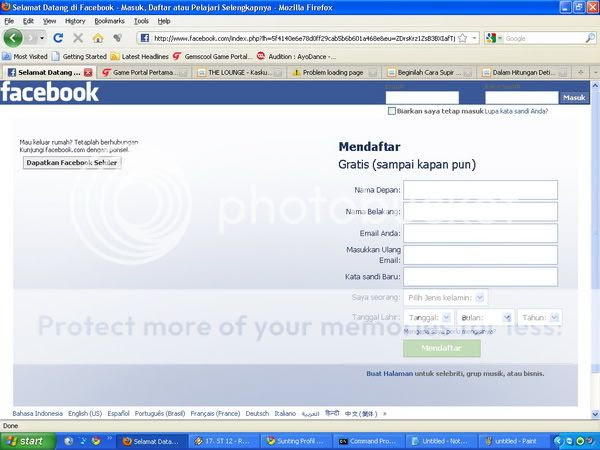Click the Masukkan Ulang Email field
The height and width of the screenshot is (450, 600).
point(480,255)
